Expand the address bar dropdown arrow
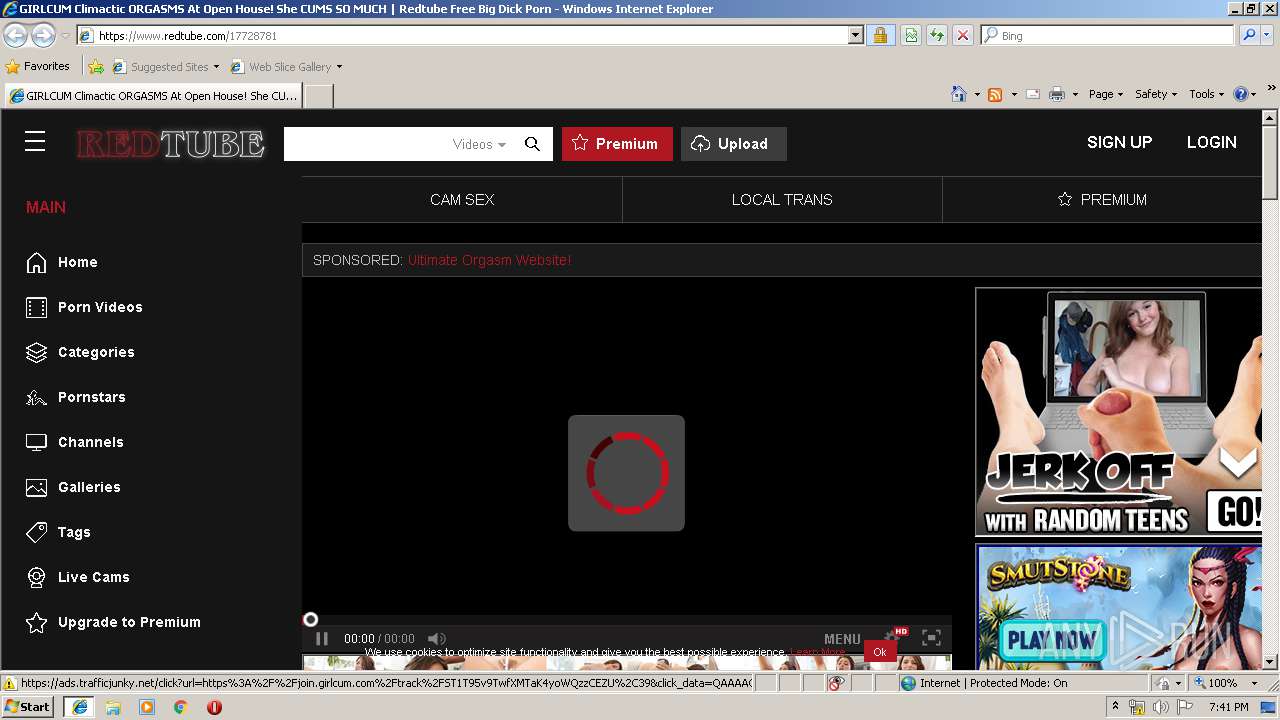Screen dimensions: 1280x720 point(855,35)
